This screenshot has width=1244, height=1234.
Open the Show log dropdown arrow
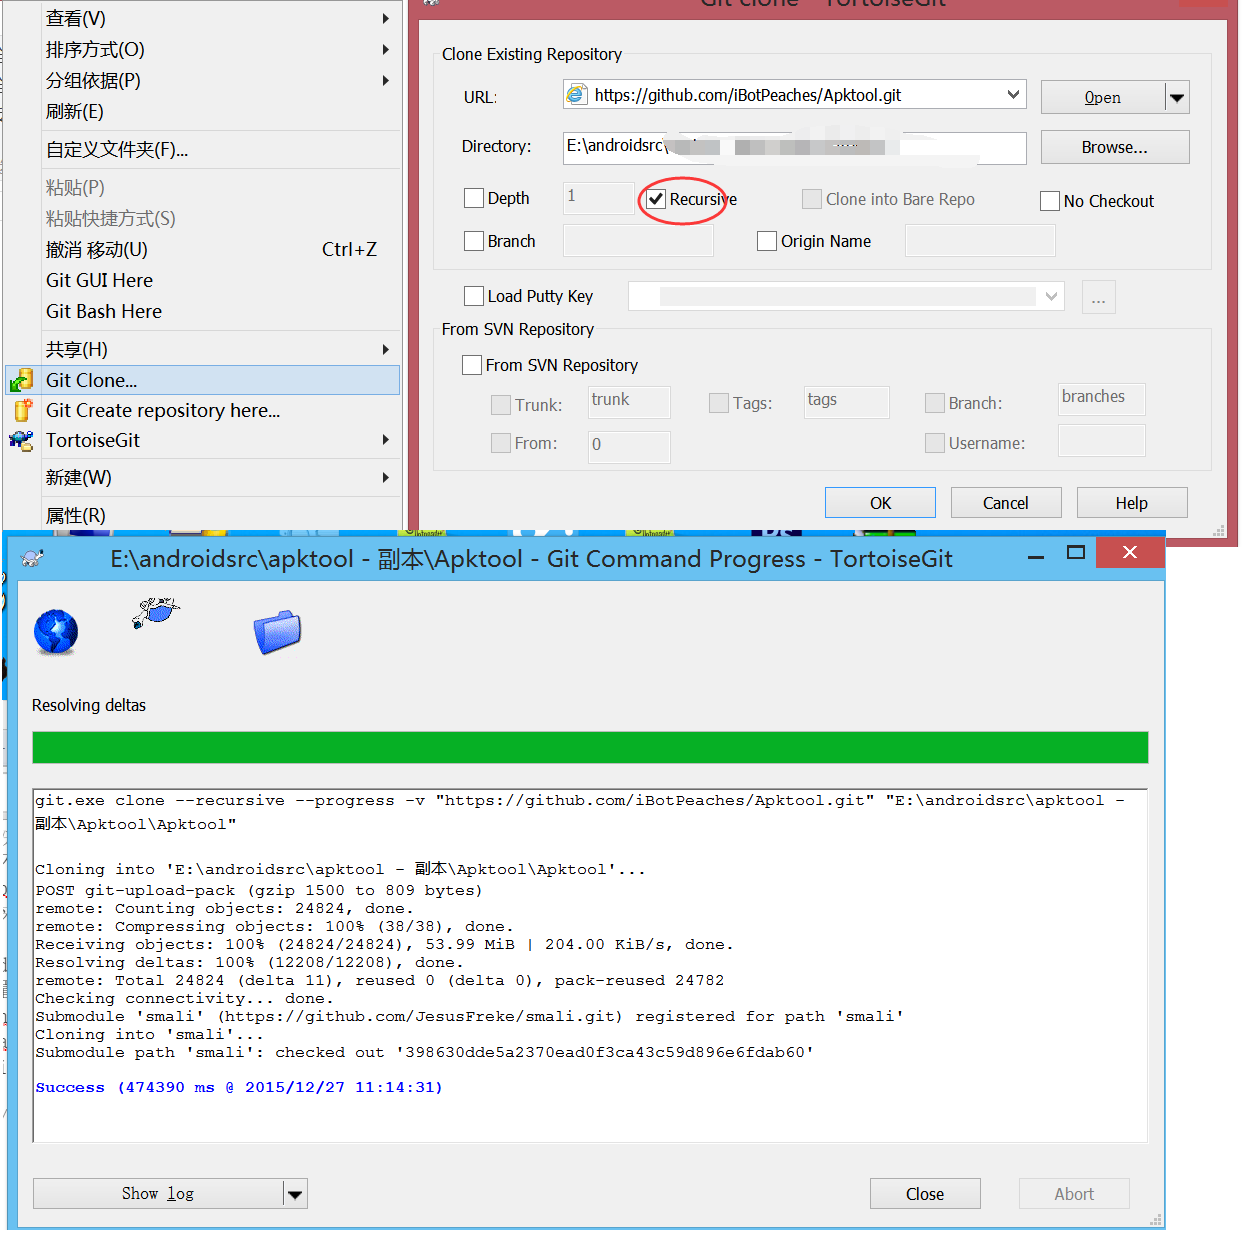(294, 1194)
